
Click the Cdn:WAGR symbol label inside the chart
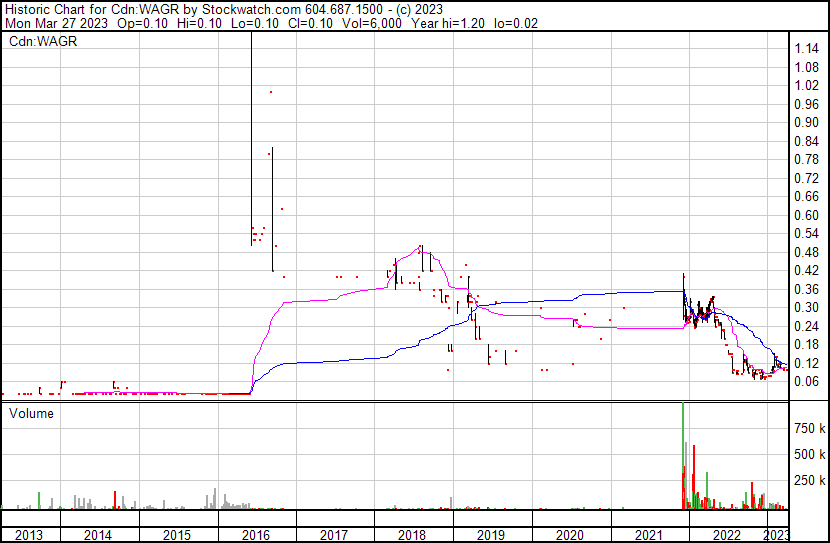[43, 42]
